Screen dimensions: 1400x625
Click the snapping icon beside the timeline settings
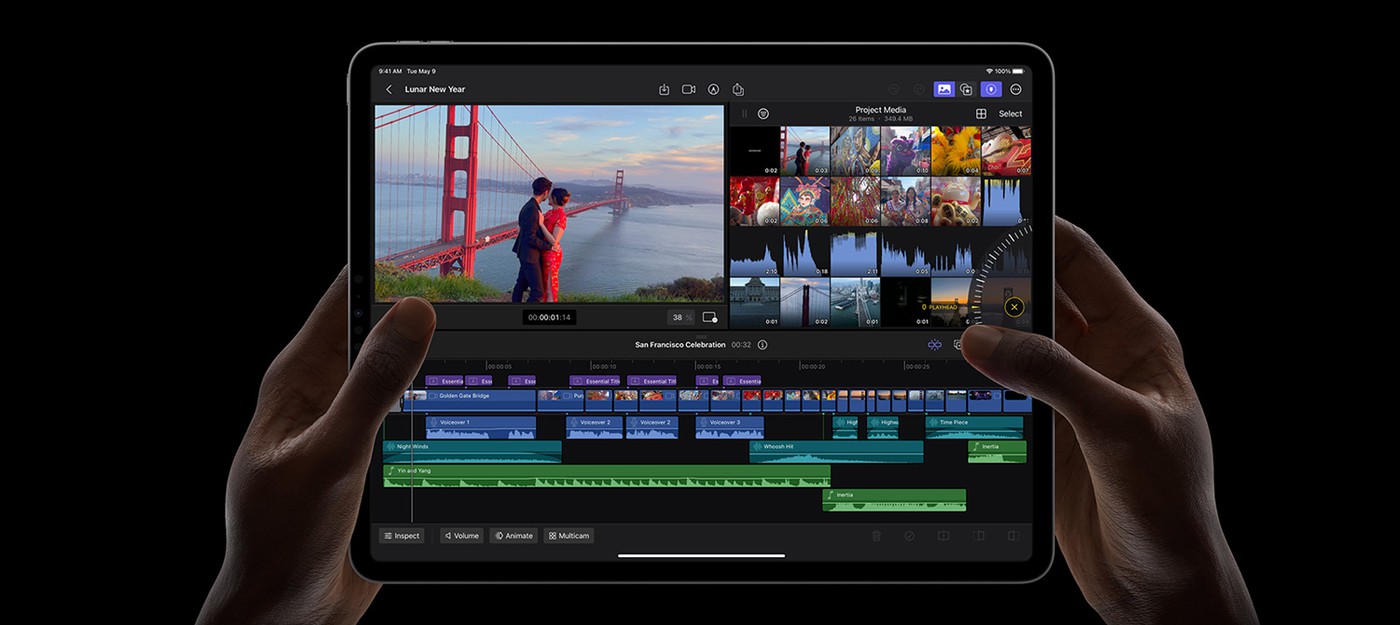pyautogui.click(x=934, y=344)
